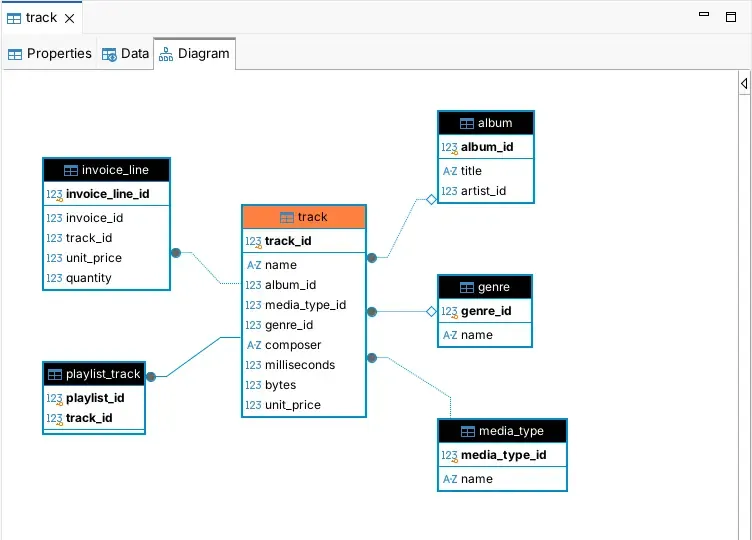The height and width of the screenshot is (540, 752).
Task: Click the diamond connector at genre table
Action: (431, 312)
